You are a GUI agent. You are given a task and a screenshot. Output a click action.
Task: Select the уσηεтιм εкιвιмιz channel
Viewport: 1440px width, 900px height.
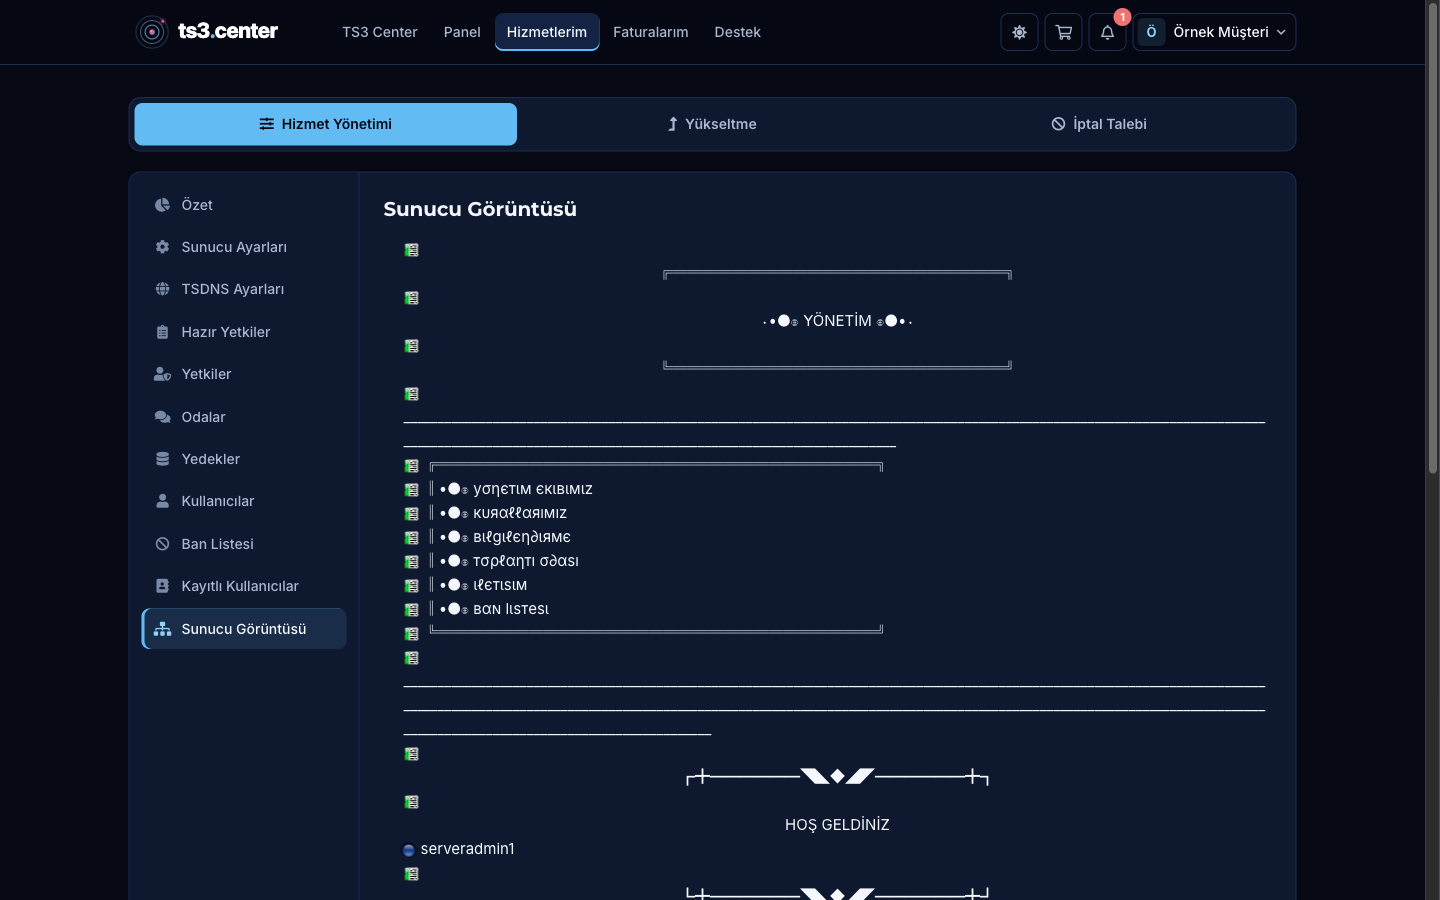pos(532,489)
